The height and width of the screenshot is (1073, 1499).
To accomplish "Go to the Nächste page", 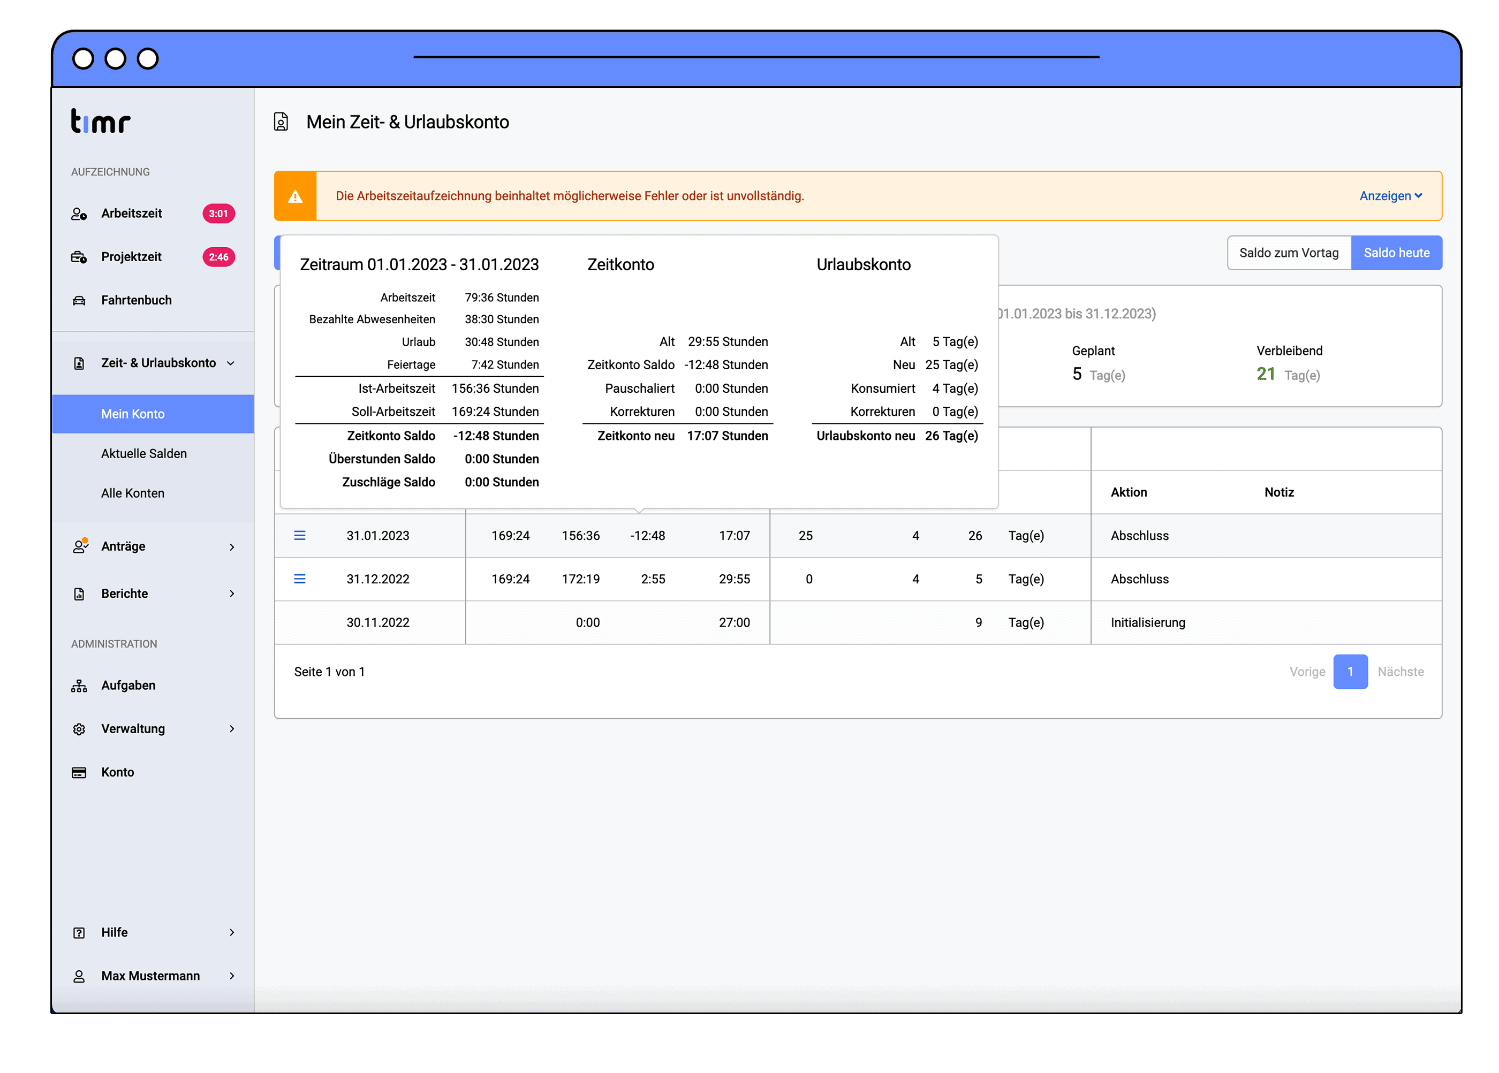I will coord(1400,672).
